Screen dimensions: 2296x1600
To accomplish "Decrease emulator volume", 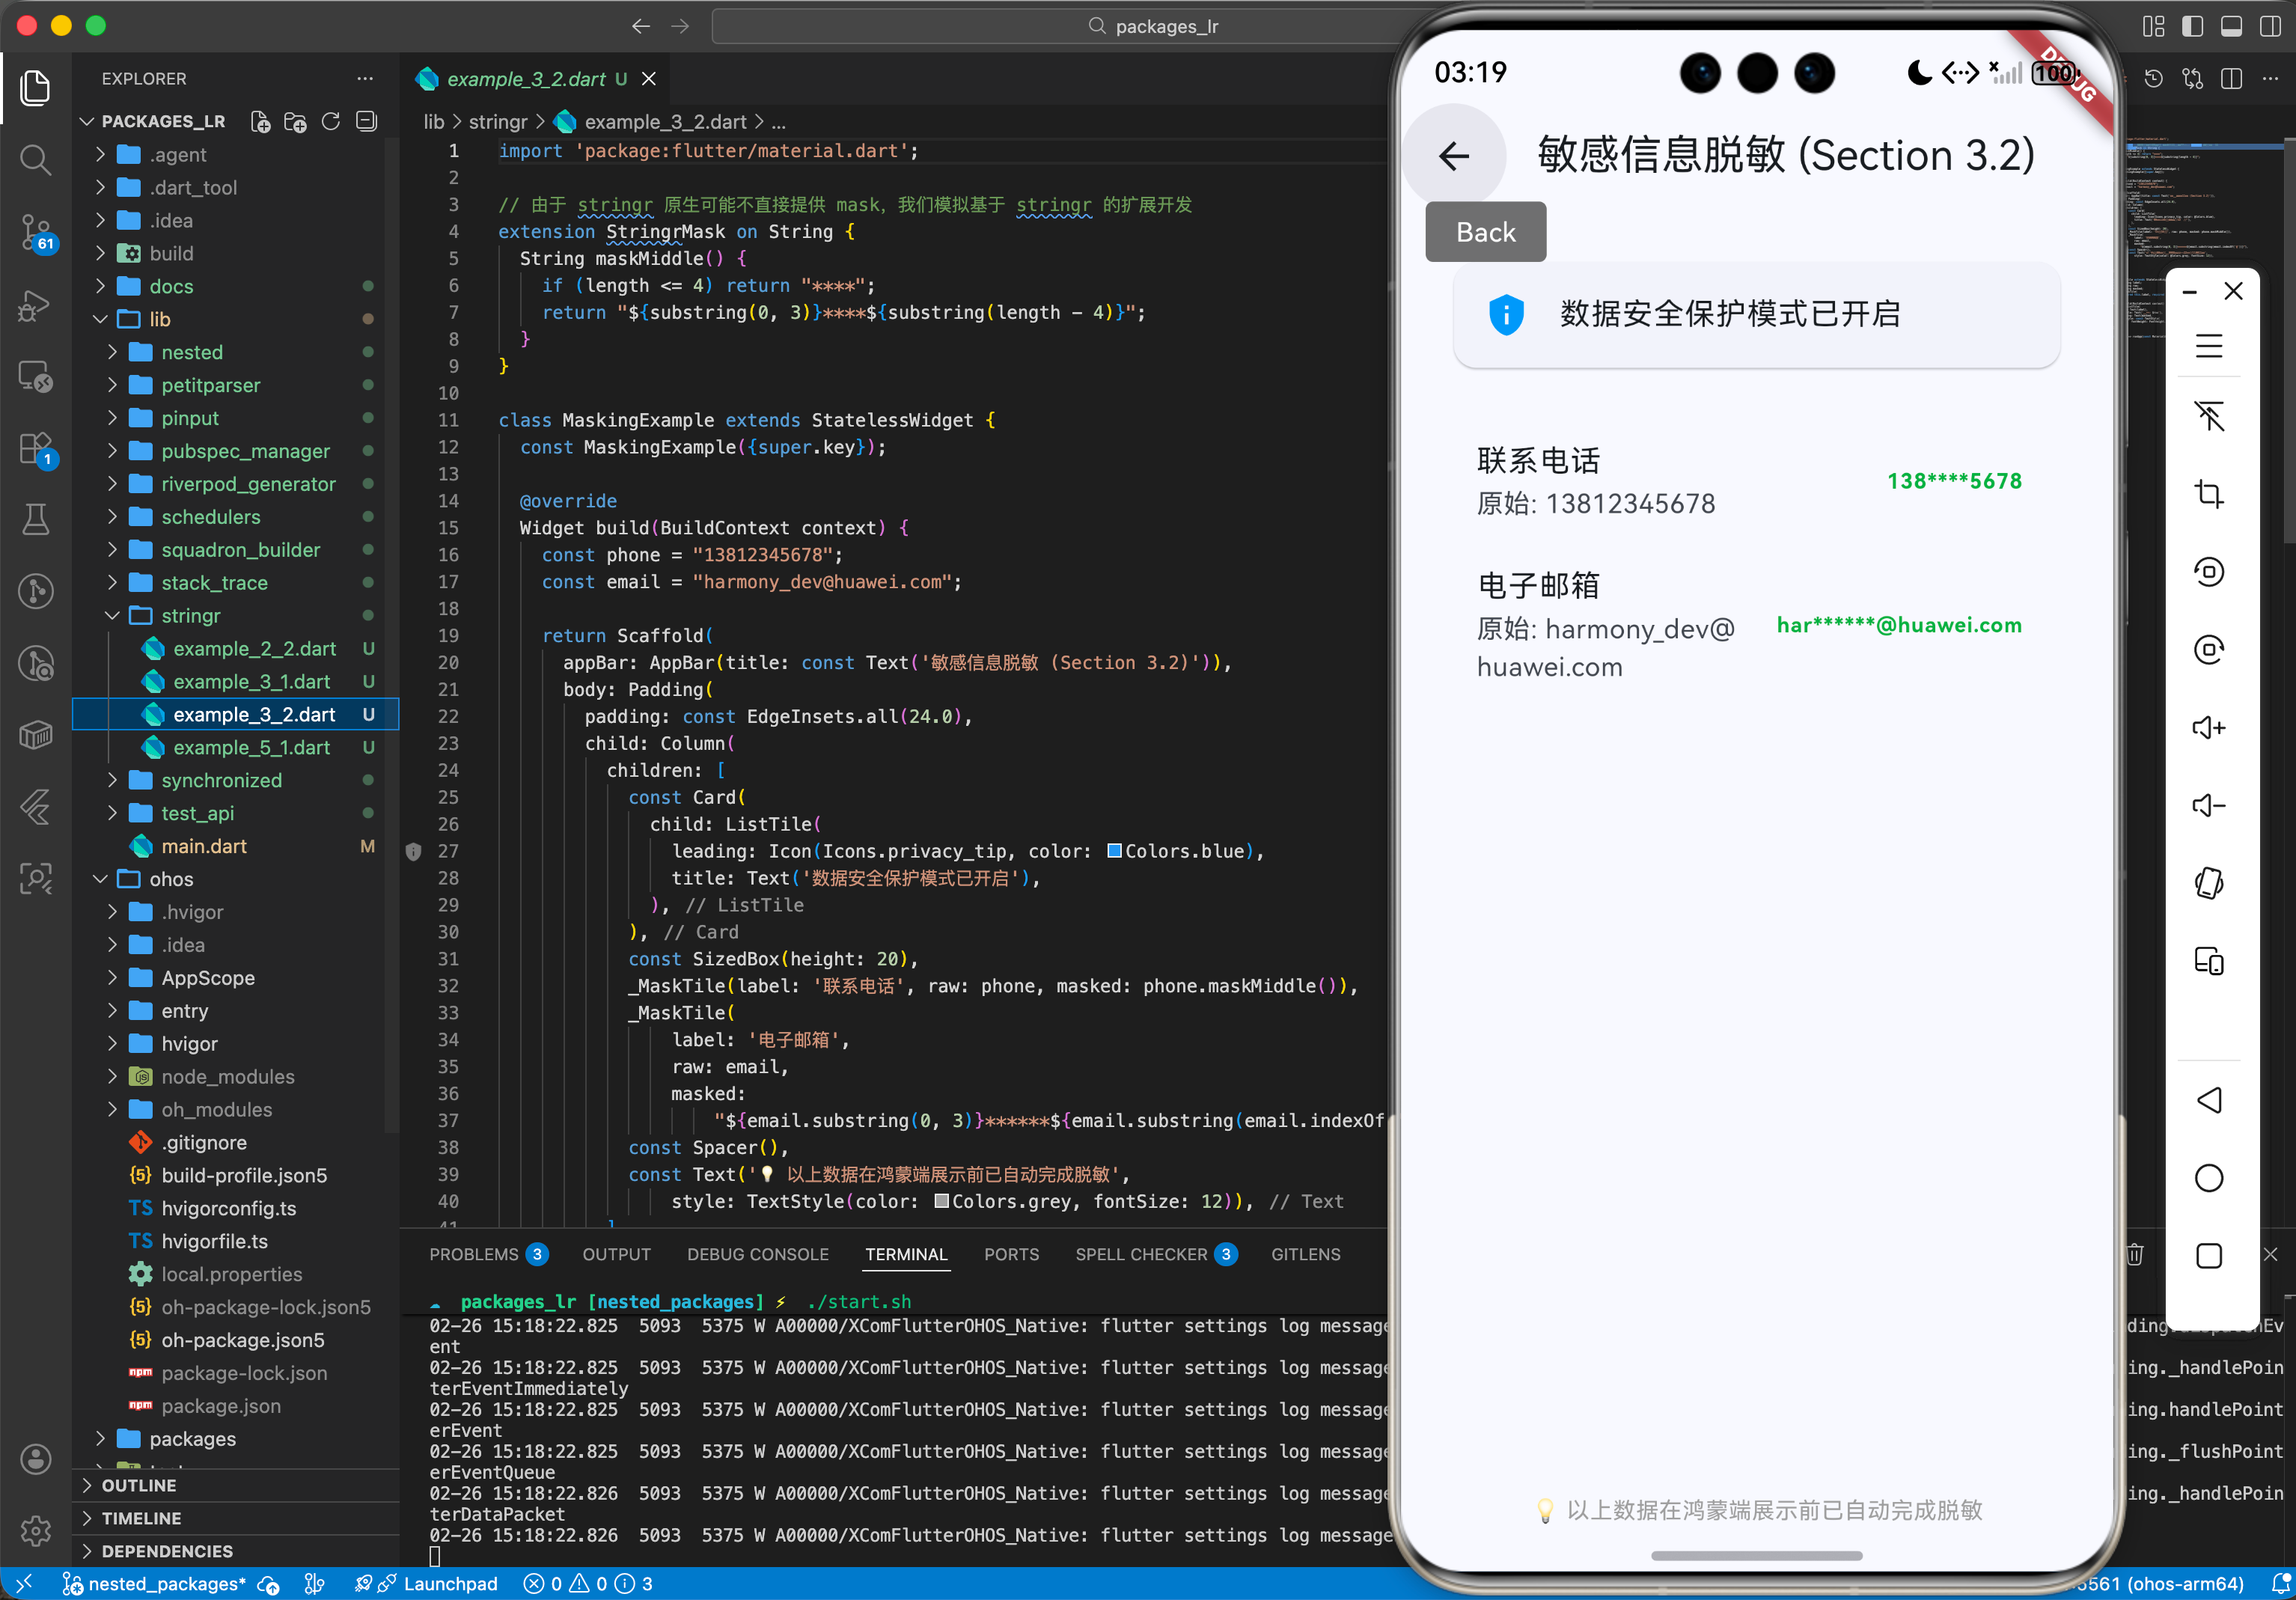I will point(2208,805).
